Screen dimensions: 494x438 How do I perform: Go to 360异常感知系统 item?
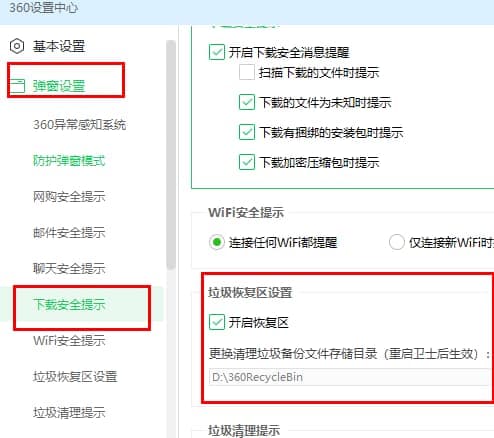point(79,125)
